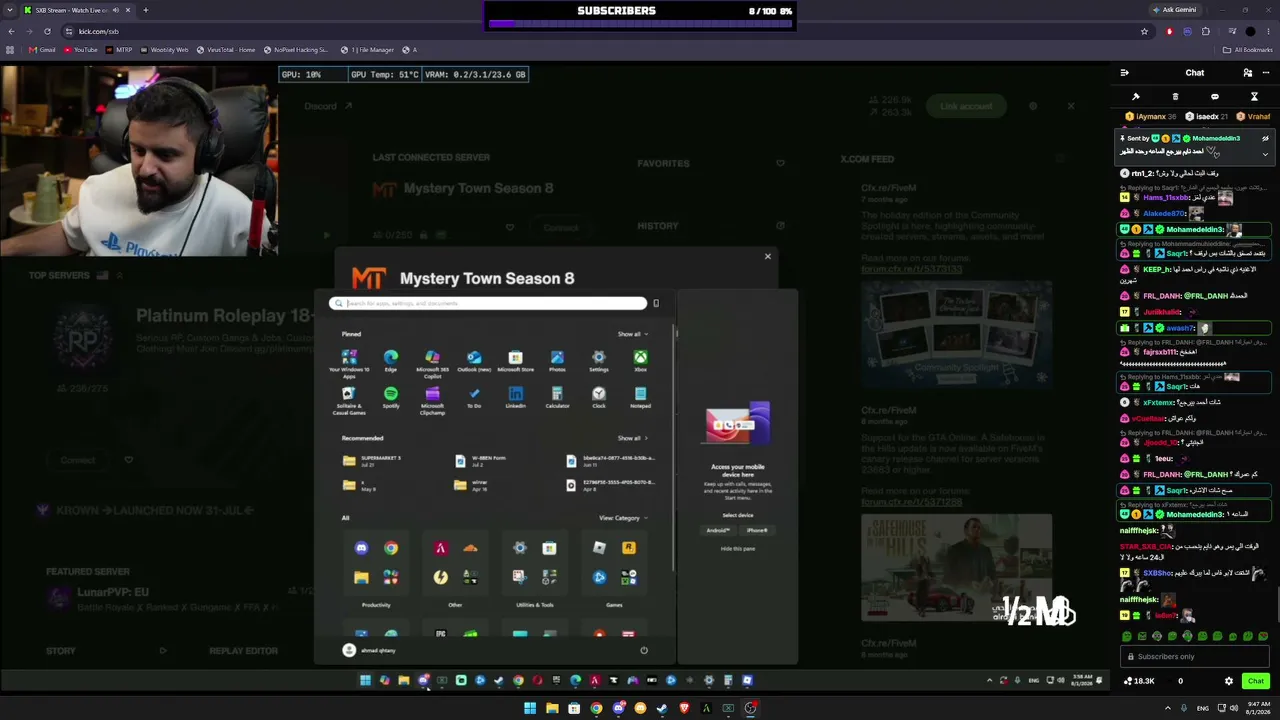Open the ahmad qhtany user account
Screen dimensions: 1280x720
point(370,650)
